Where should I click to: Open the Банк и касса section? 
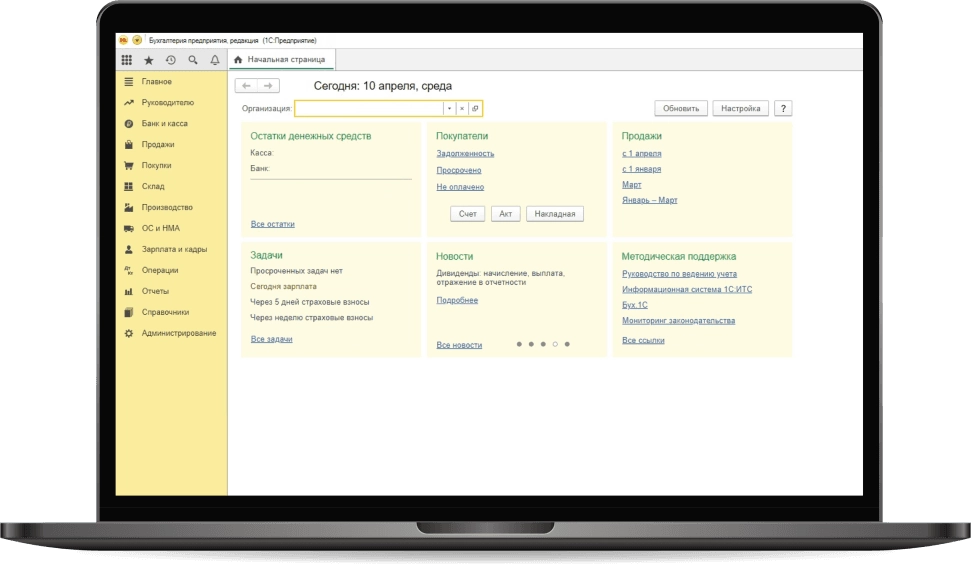164,123
